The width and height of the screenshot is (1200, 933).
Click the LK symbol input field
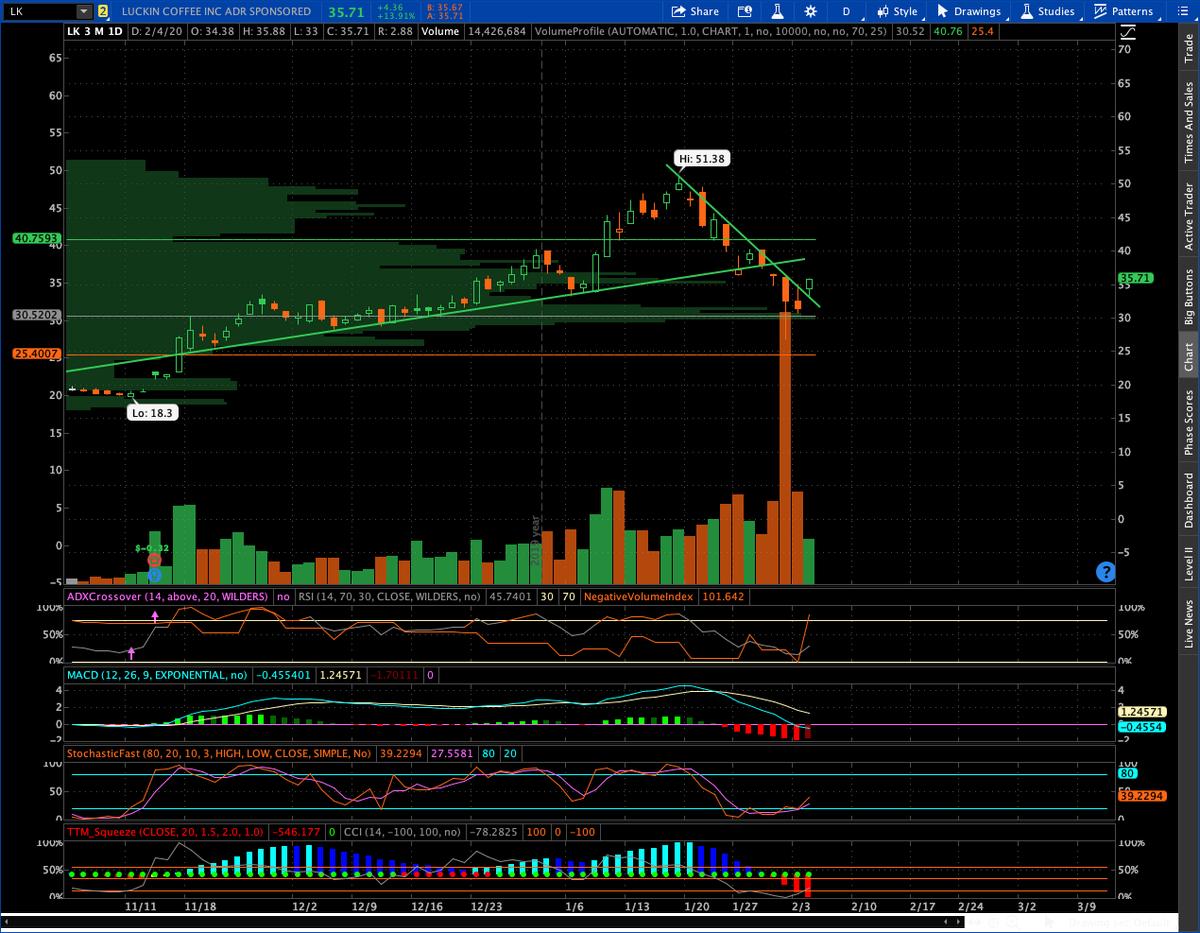coord(40,12)
